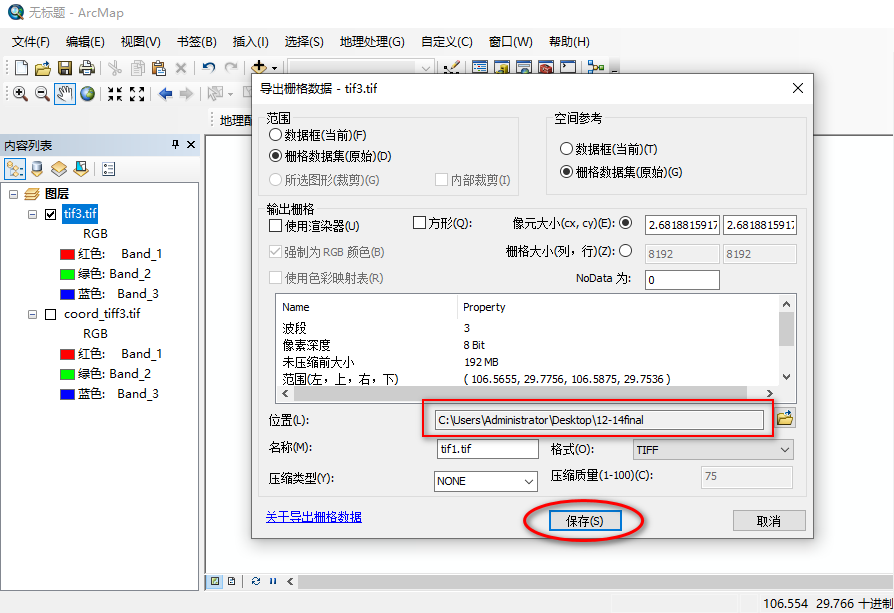Open the compression type NONE dropdown

tap(487, 481)
